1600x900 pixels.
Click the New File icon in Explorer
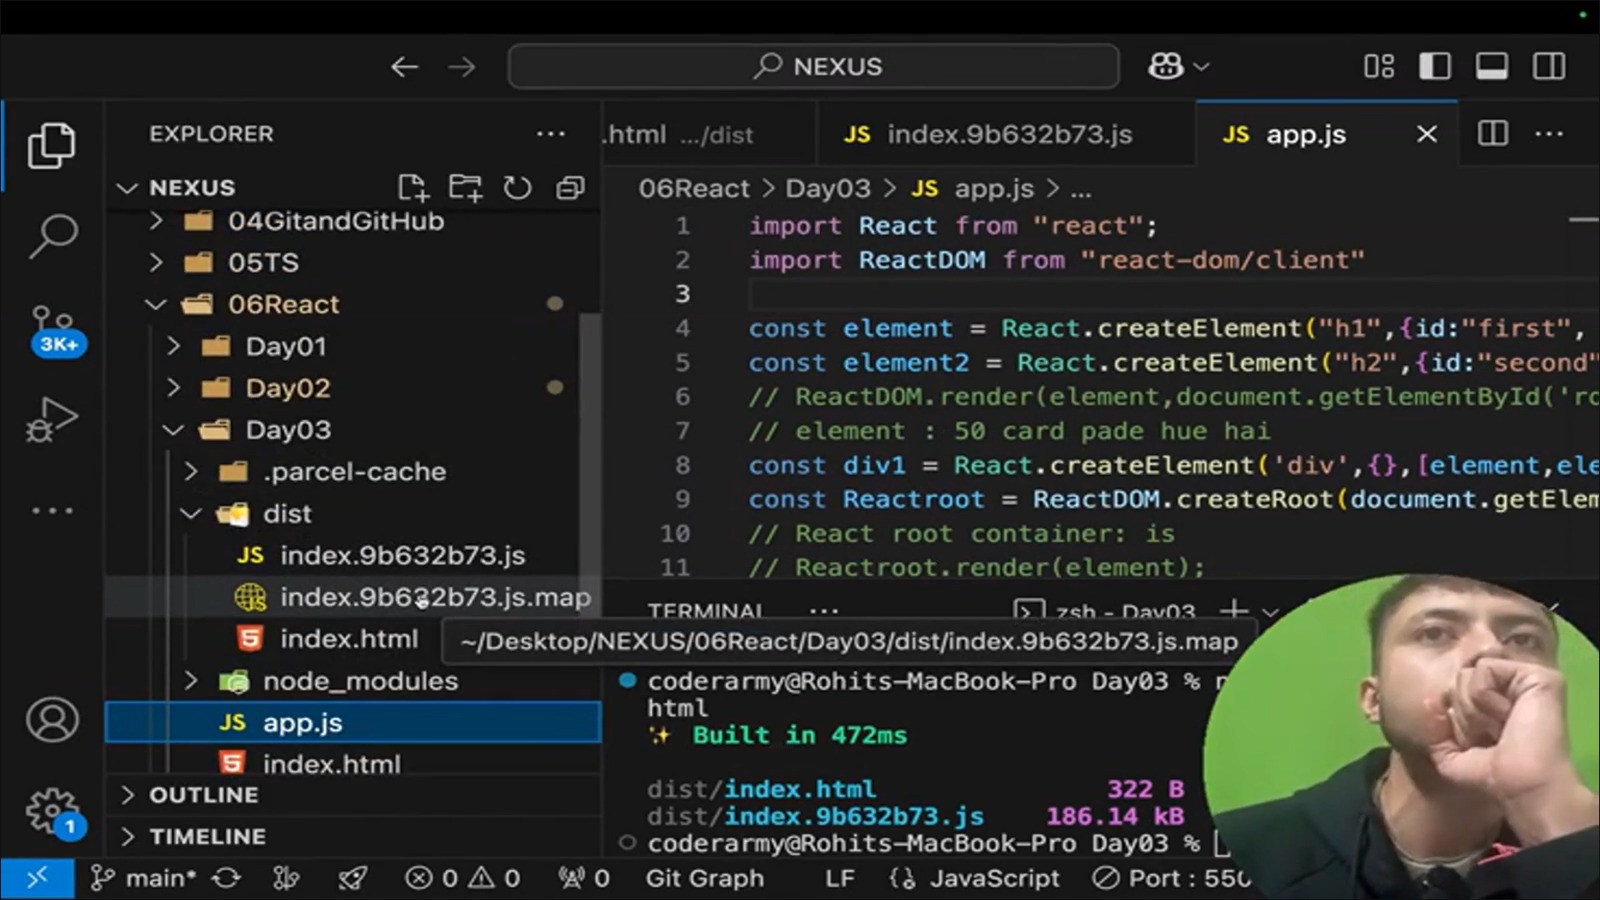click(x=412, y=188)
